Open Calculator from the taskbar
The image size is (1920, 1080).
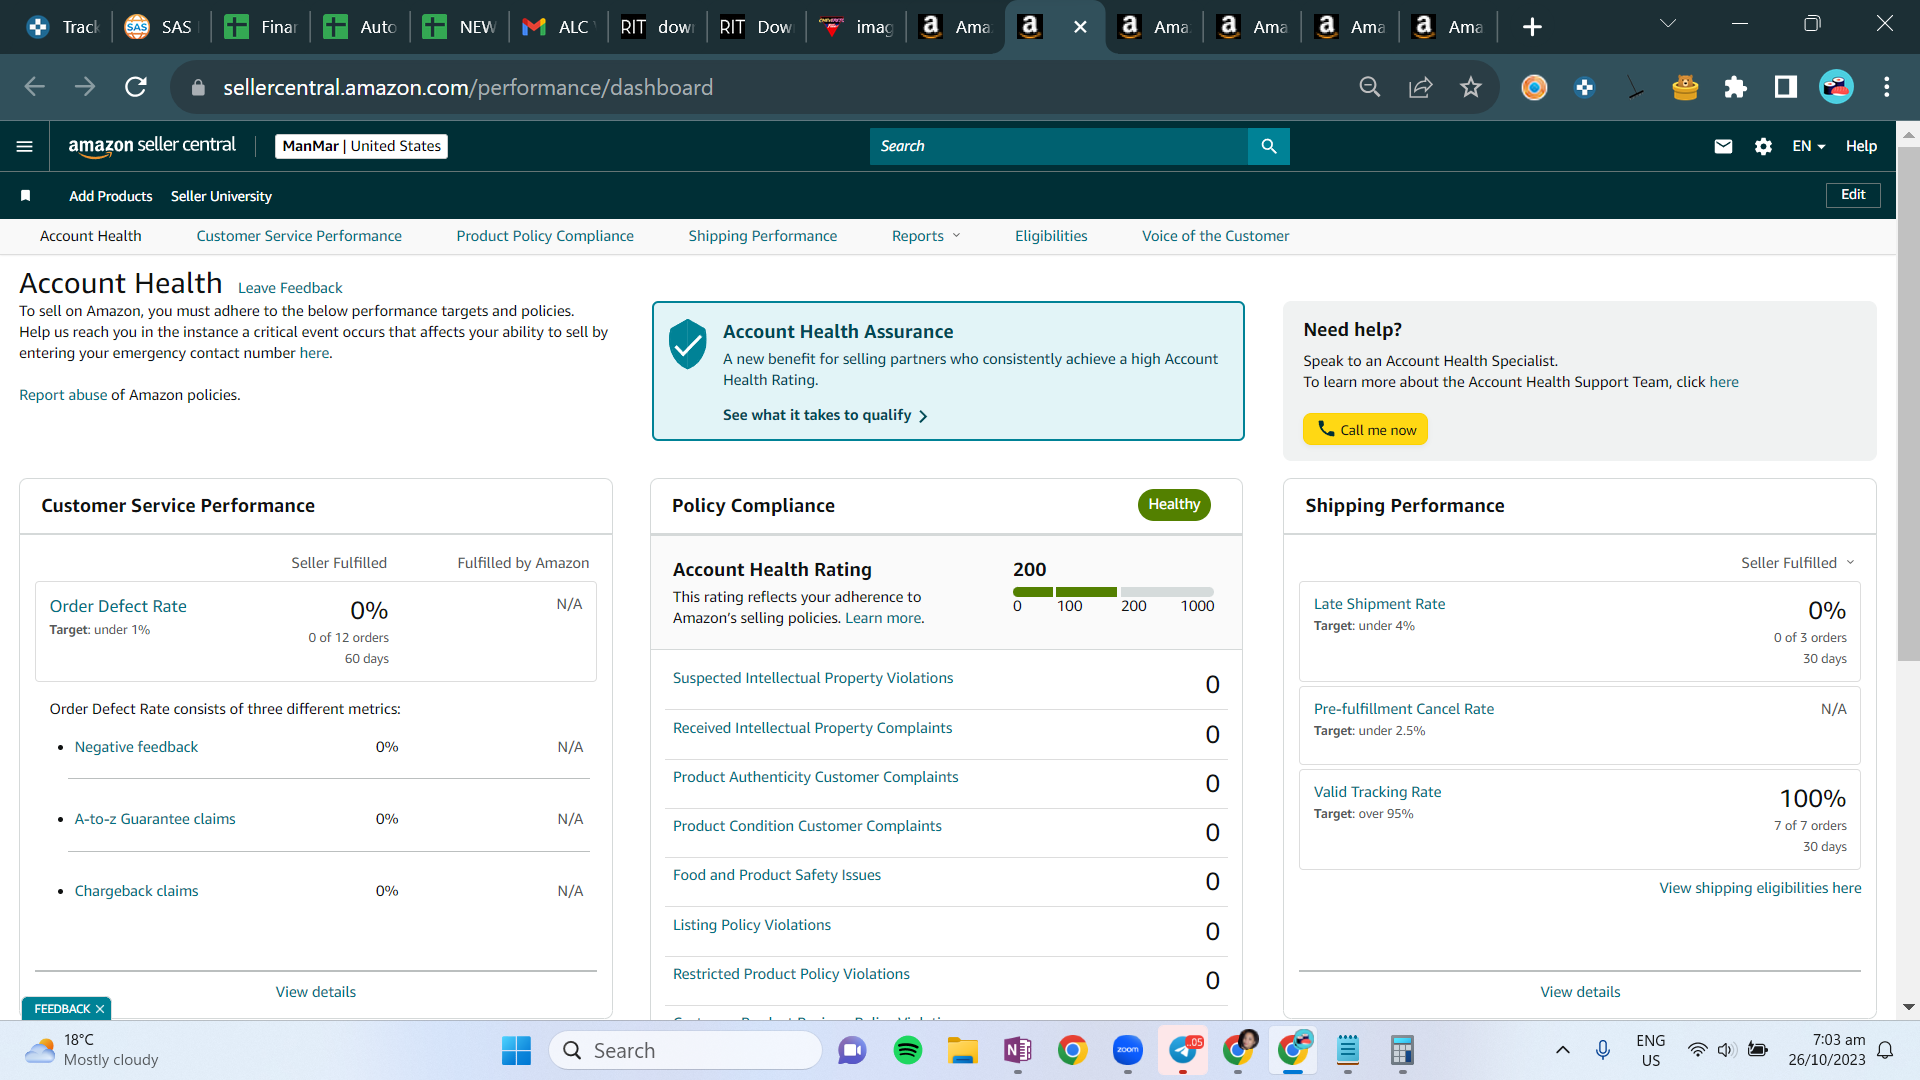[x=1402, y=1050]
